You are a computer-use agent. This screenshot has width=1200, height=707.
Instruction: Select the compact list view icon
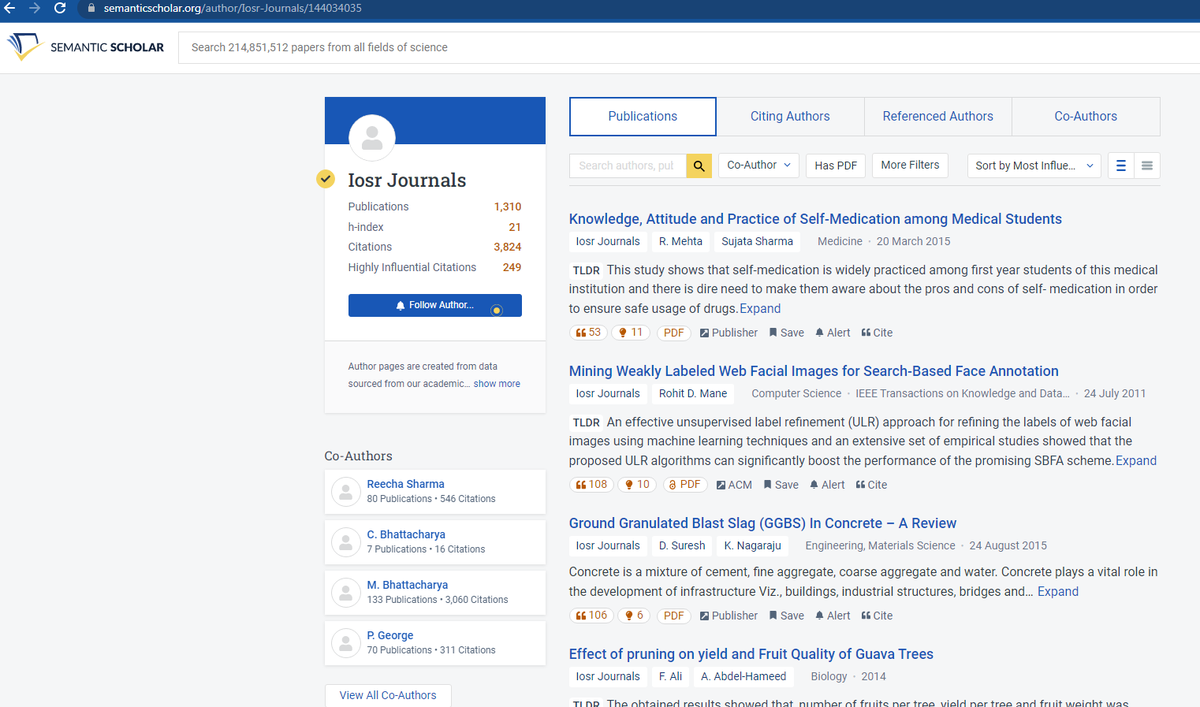(x=1147, y=166)
